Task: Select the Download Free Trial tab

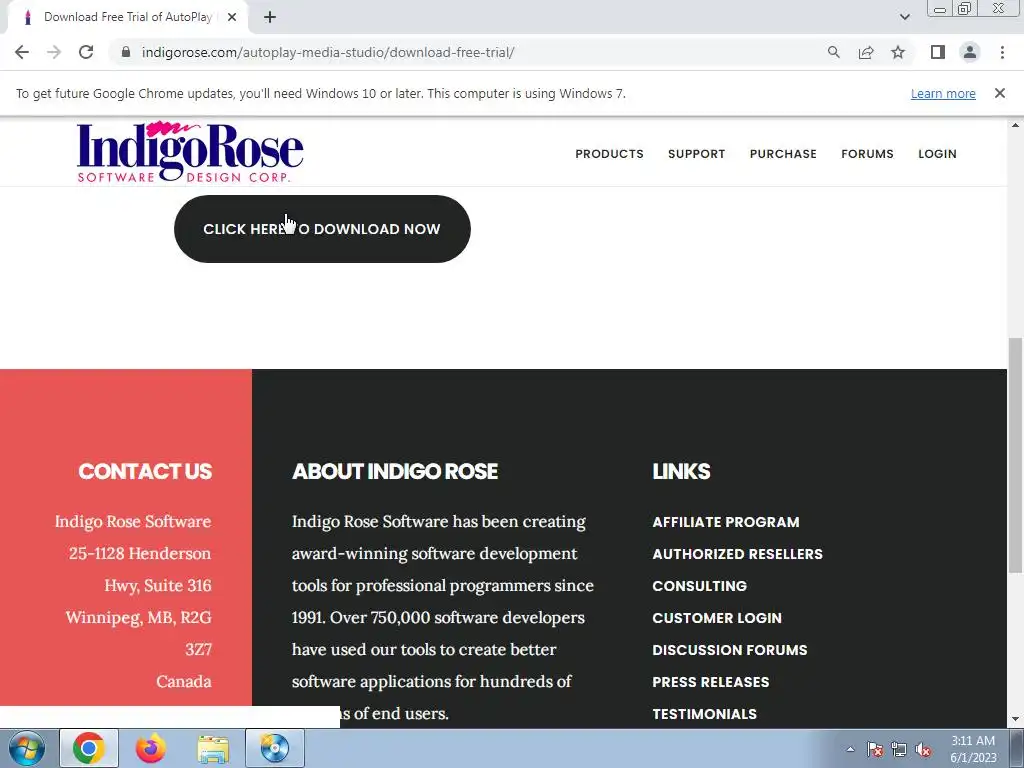Action: point(127,18)
